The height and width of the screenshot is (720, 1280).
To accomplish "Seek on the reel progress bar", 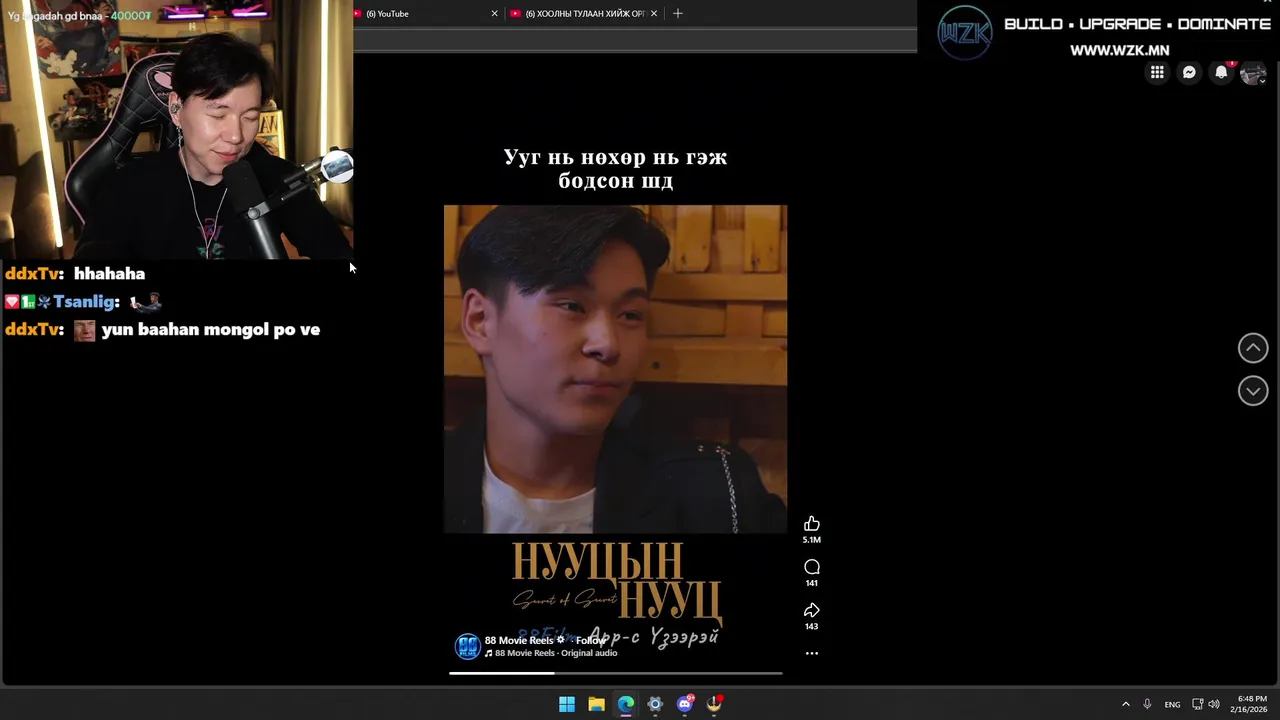I will [615, 673].
